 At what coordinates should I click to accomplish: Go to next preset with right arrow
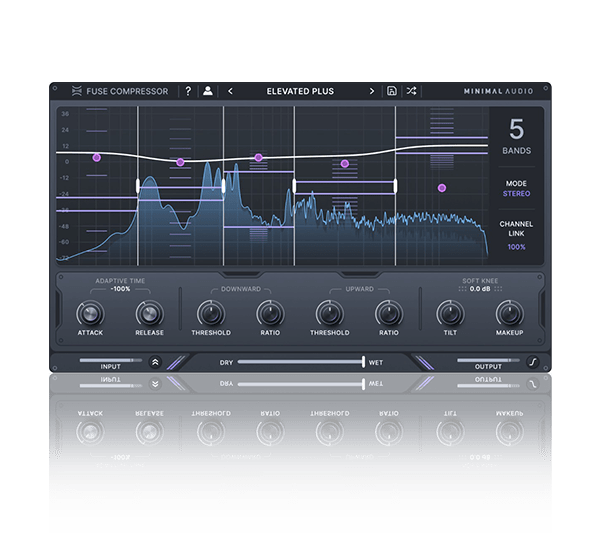[372, 91]
